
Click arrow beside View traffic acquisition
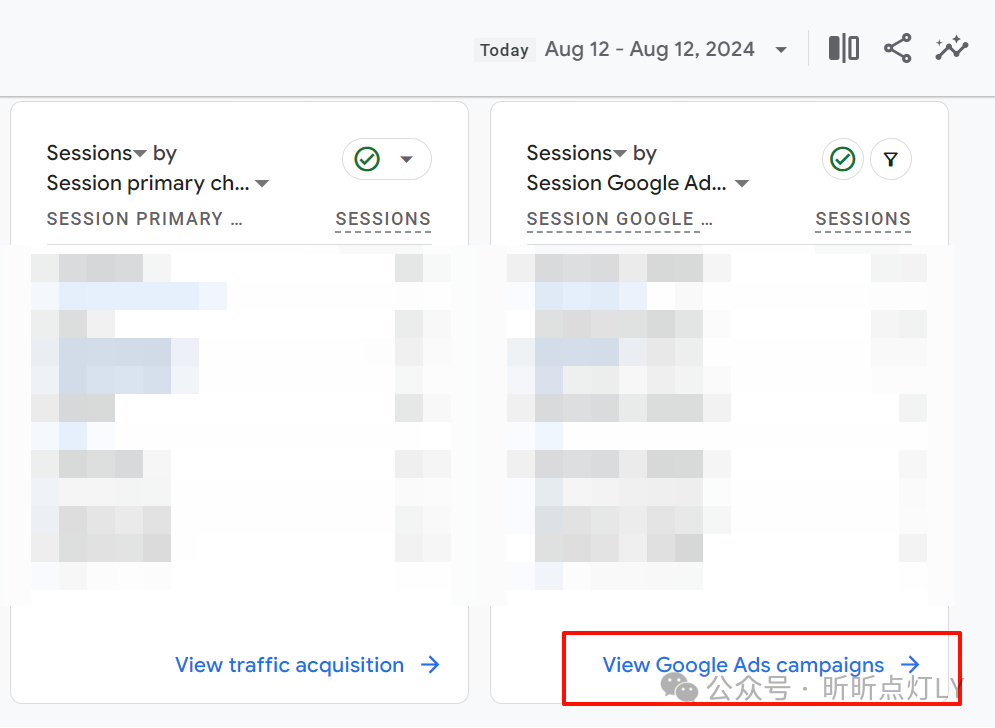click(x=430, y=665)
